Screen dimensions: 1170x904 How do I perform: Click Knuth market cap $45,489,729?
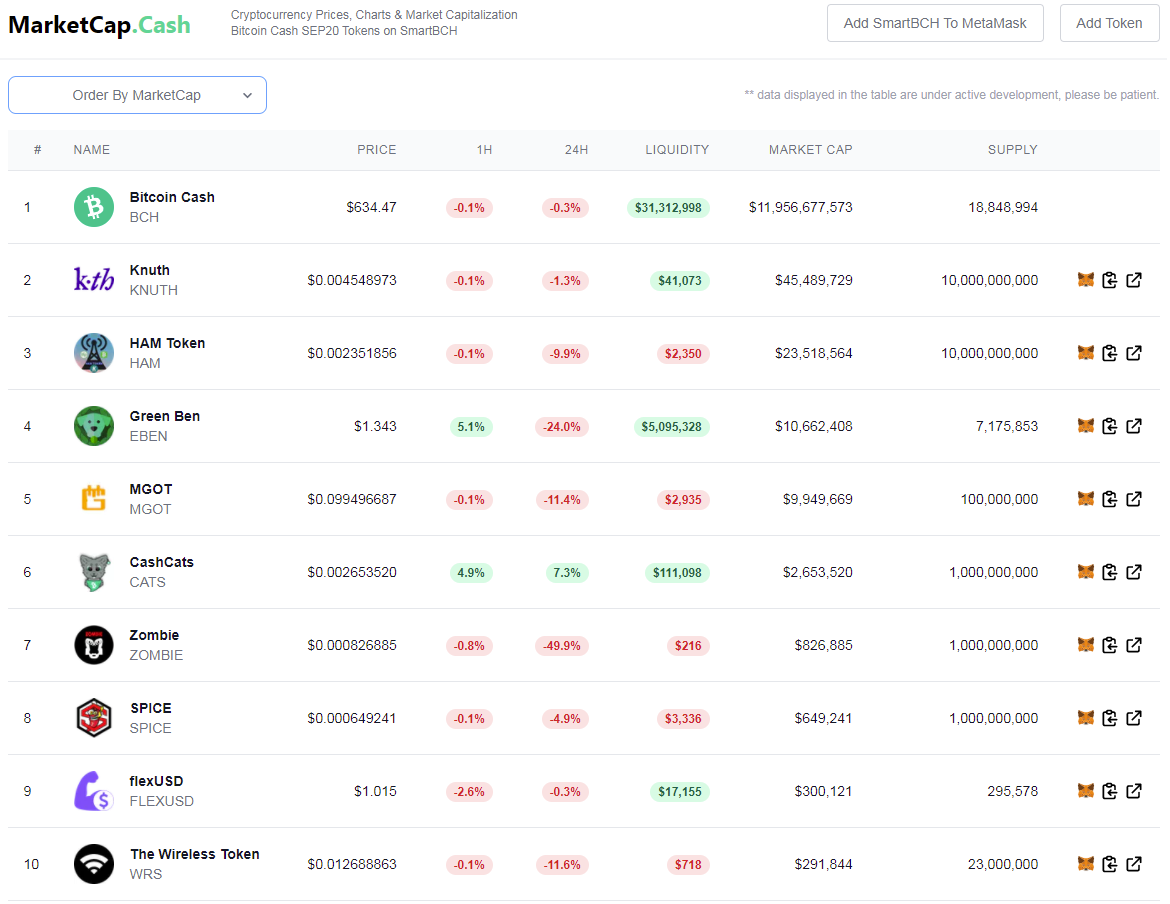tap(814, 280)
